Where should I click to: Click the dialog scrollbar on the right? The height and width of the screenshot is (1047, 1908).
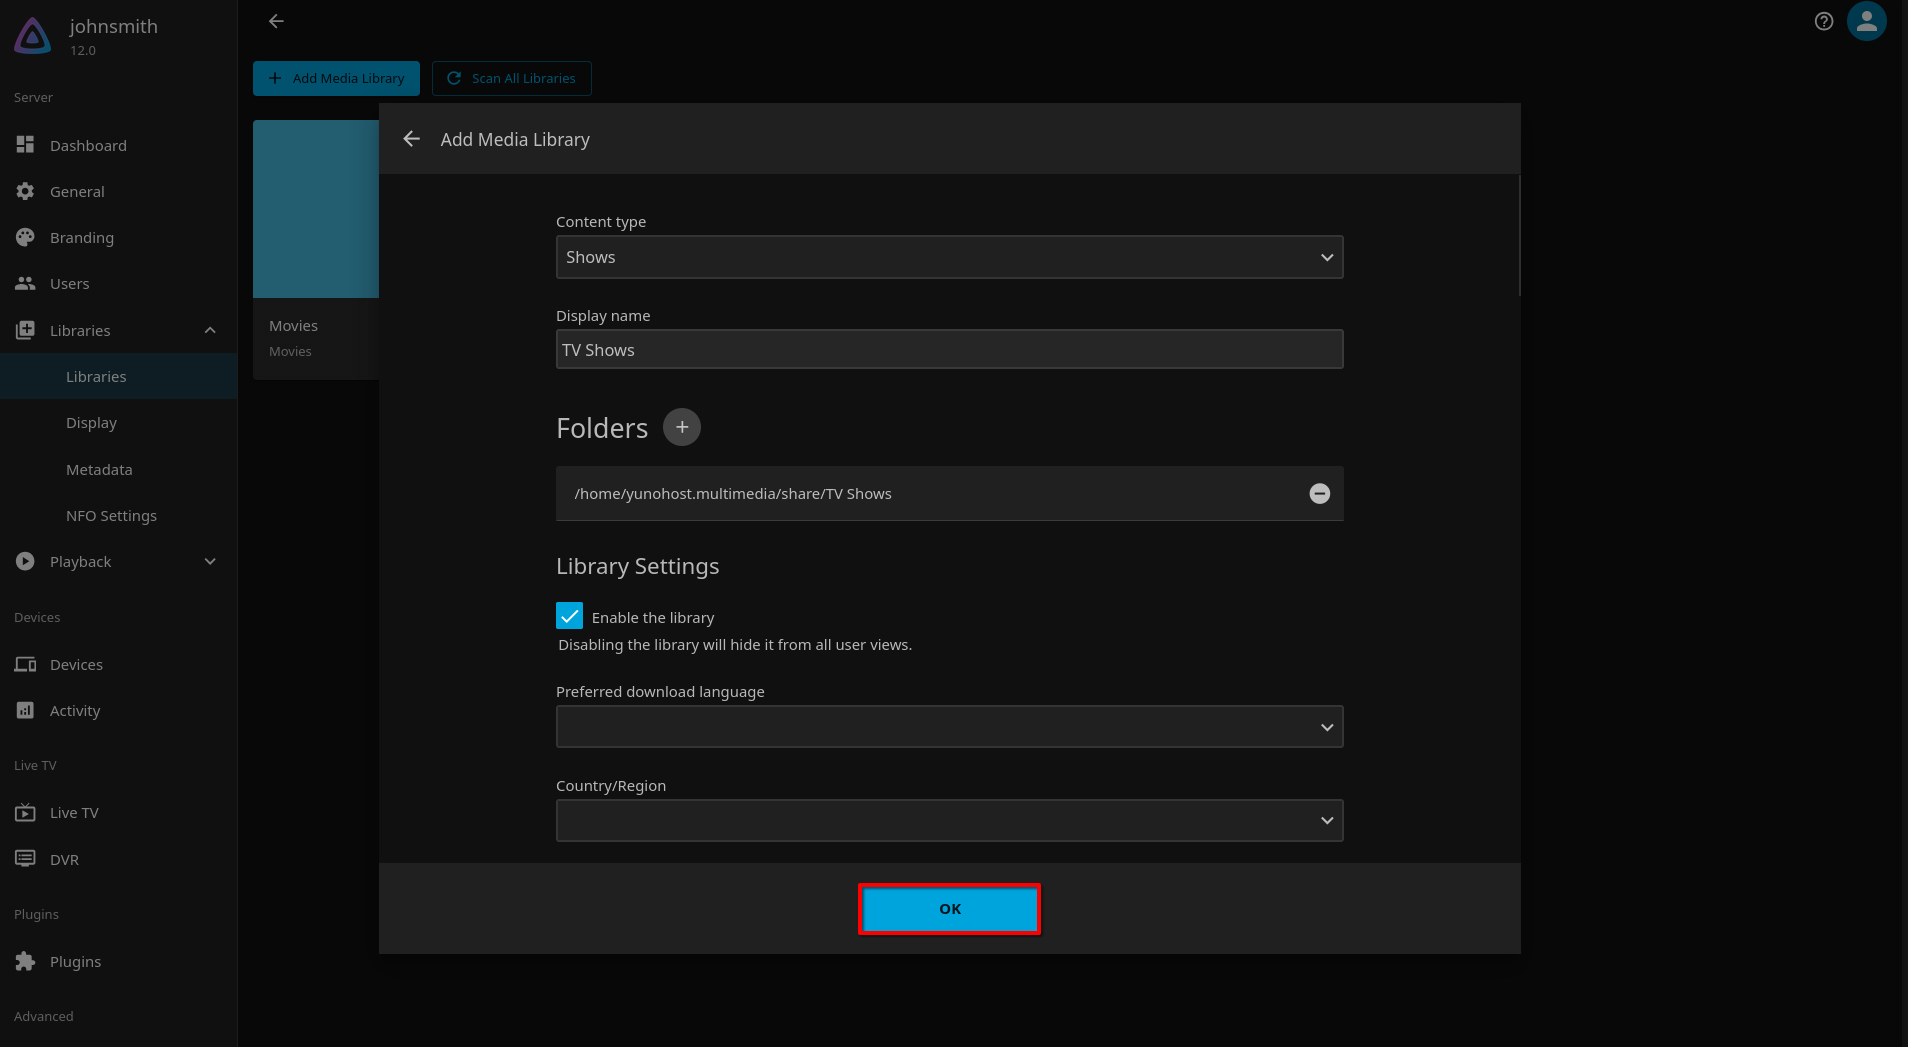(x=1519, y=236)
